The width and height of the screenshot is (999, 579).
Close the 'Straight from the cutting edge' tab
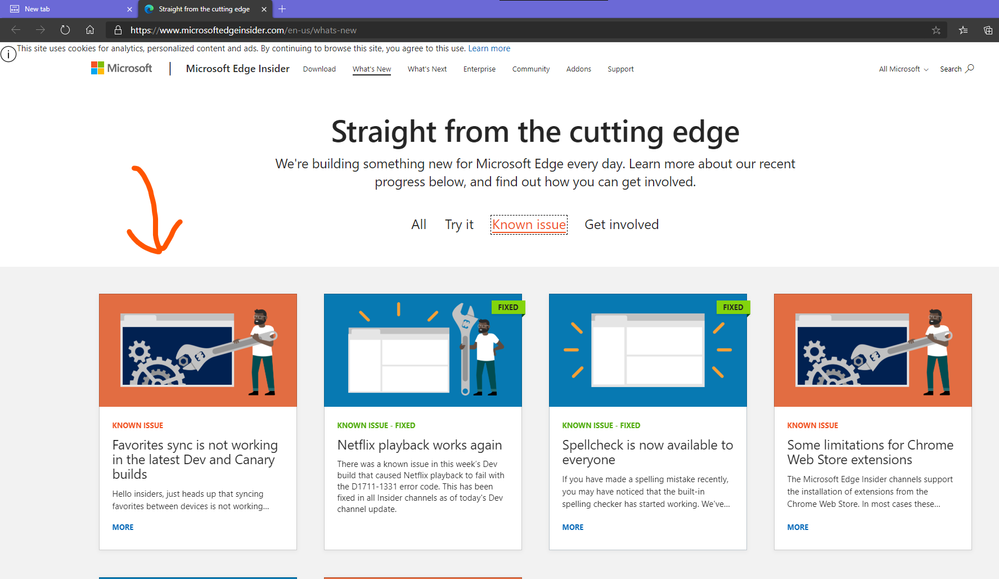coord(264,10)
